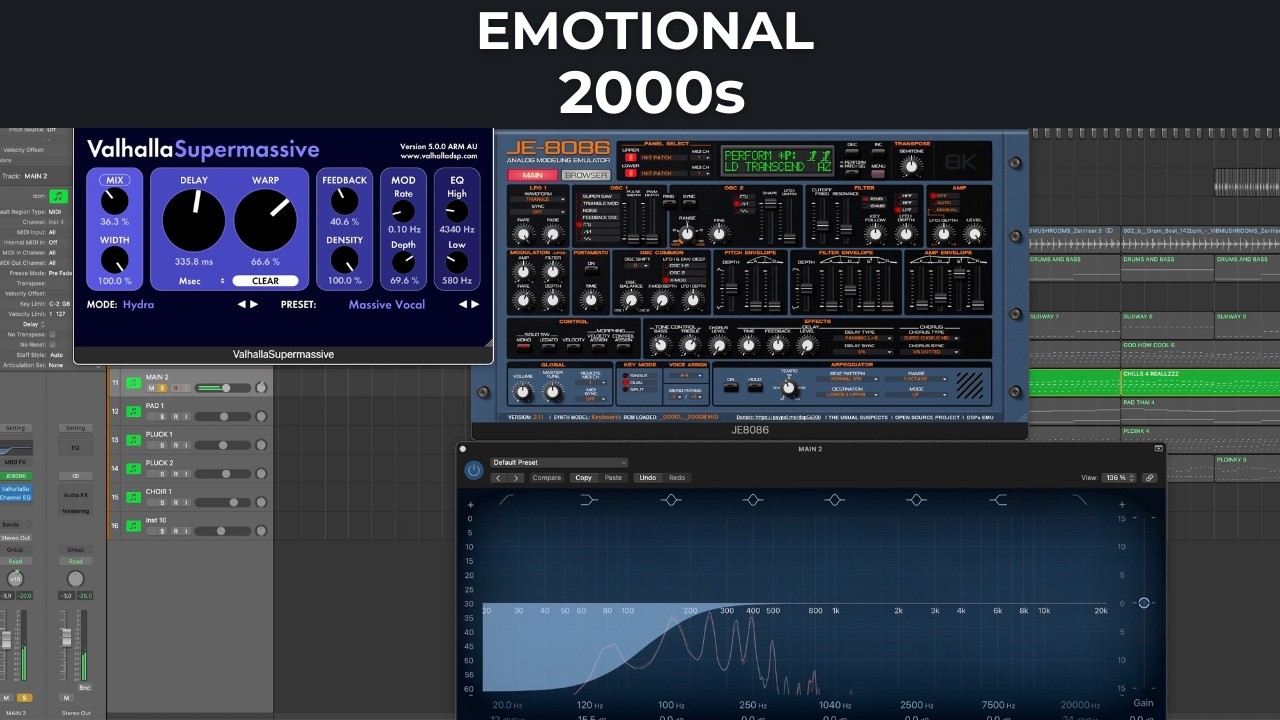Select the low cut band icon in Channel EQ
Screen dimensions: 1280x720
click(507, 499)
